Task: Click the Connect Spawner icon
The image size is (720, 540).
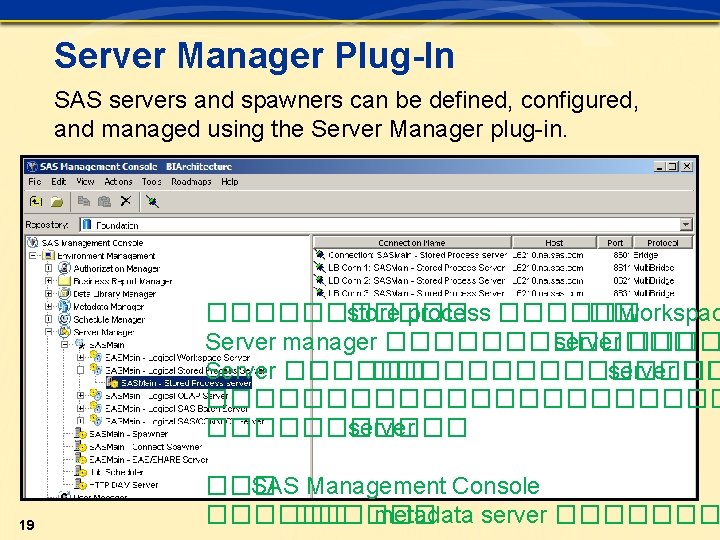Action: (x=81, y=446)
